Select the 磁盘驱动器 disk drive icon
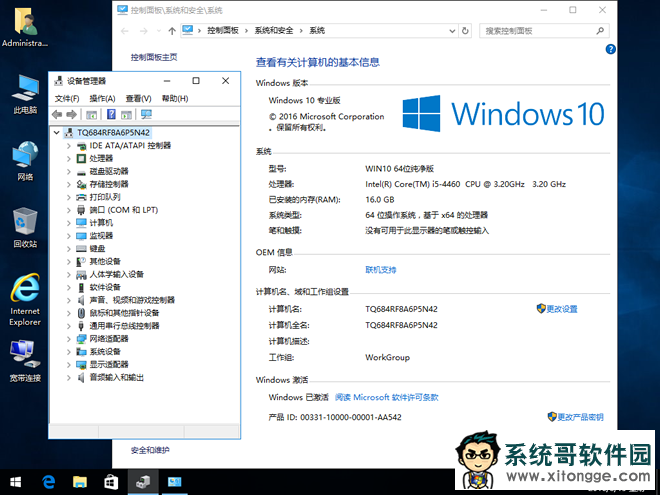This screenshot has height=495, width=660. (x=81, y=172)
